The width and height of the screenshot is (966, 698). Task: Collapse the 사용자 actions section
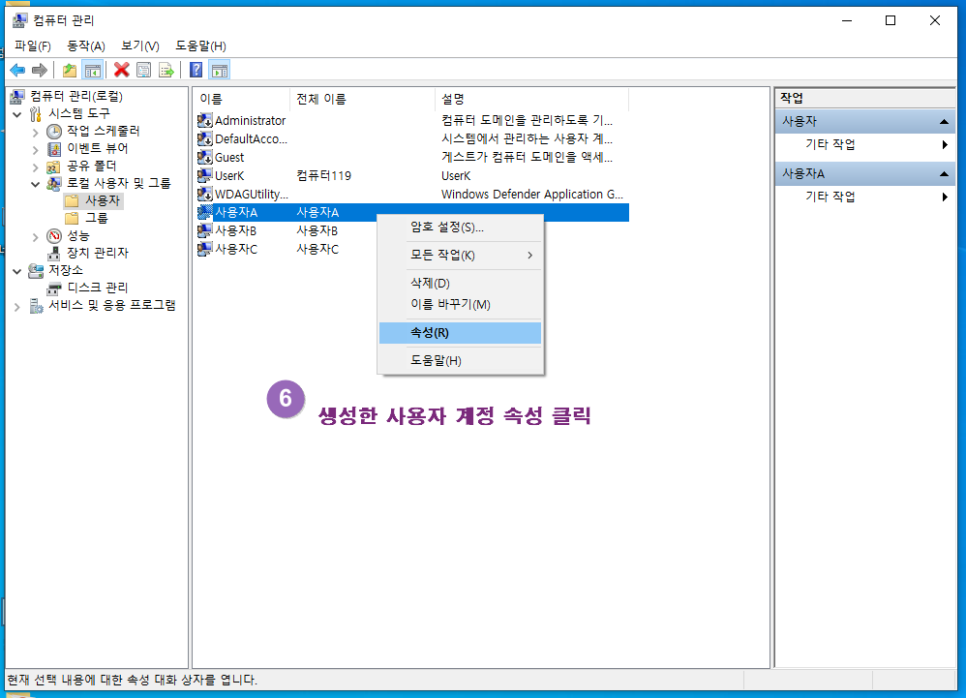tap(943, 121)
